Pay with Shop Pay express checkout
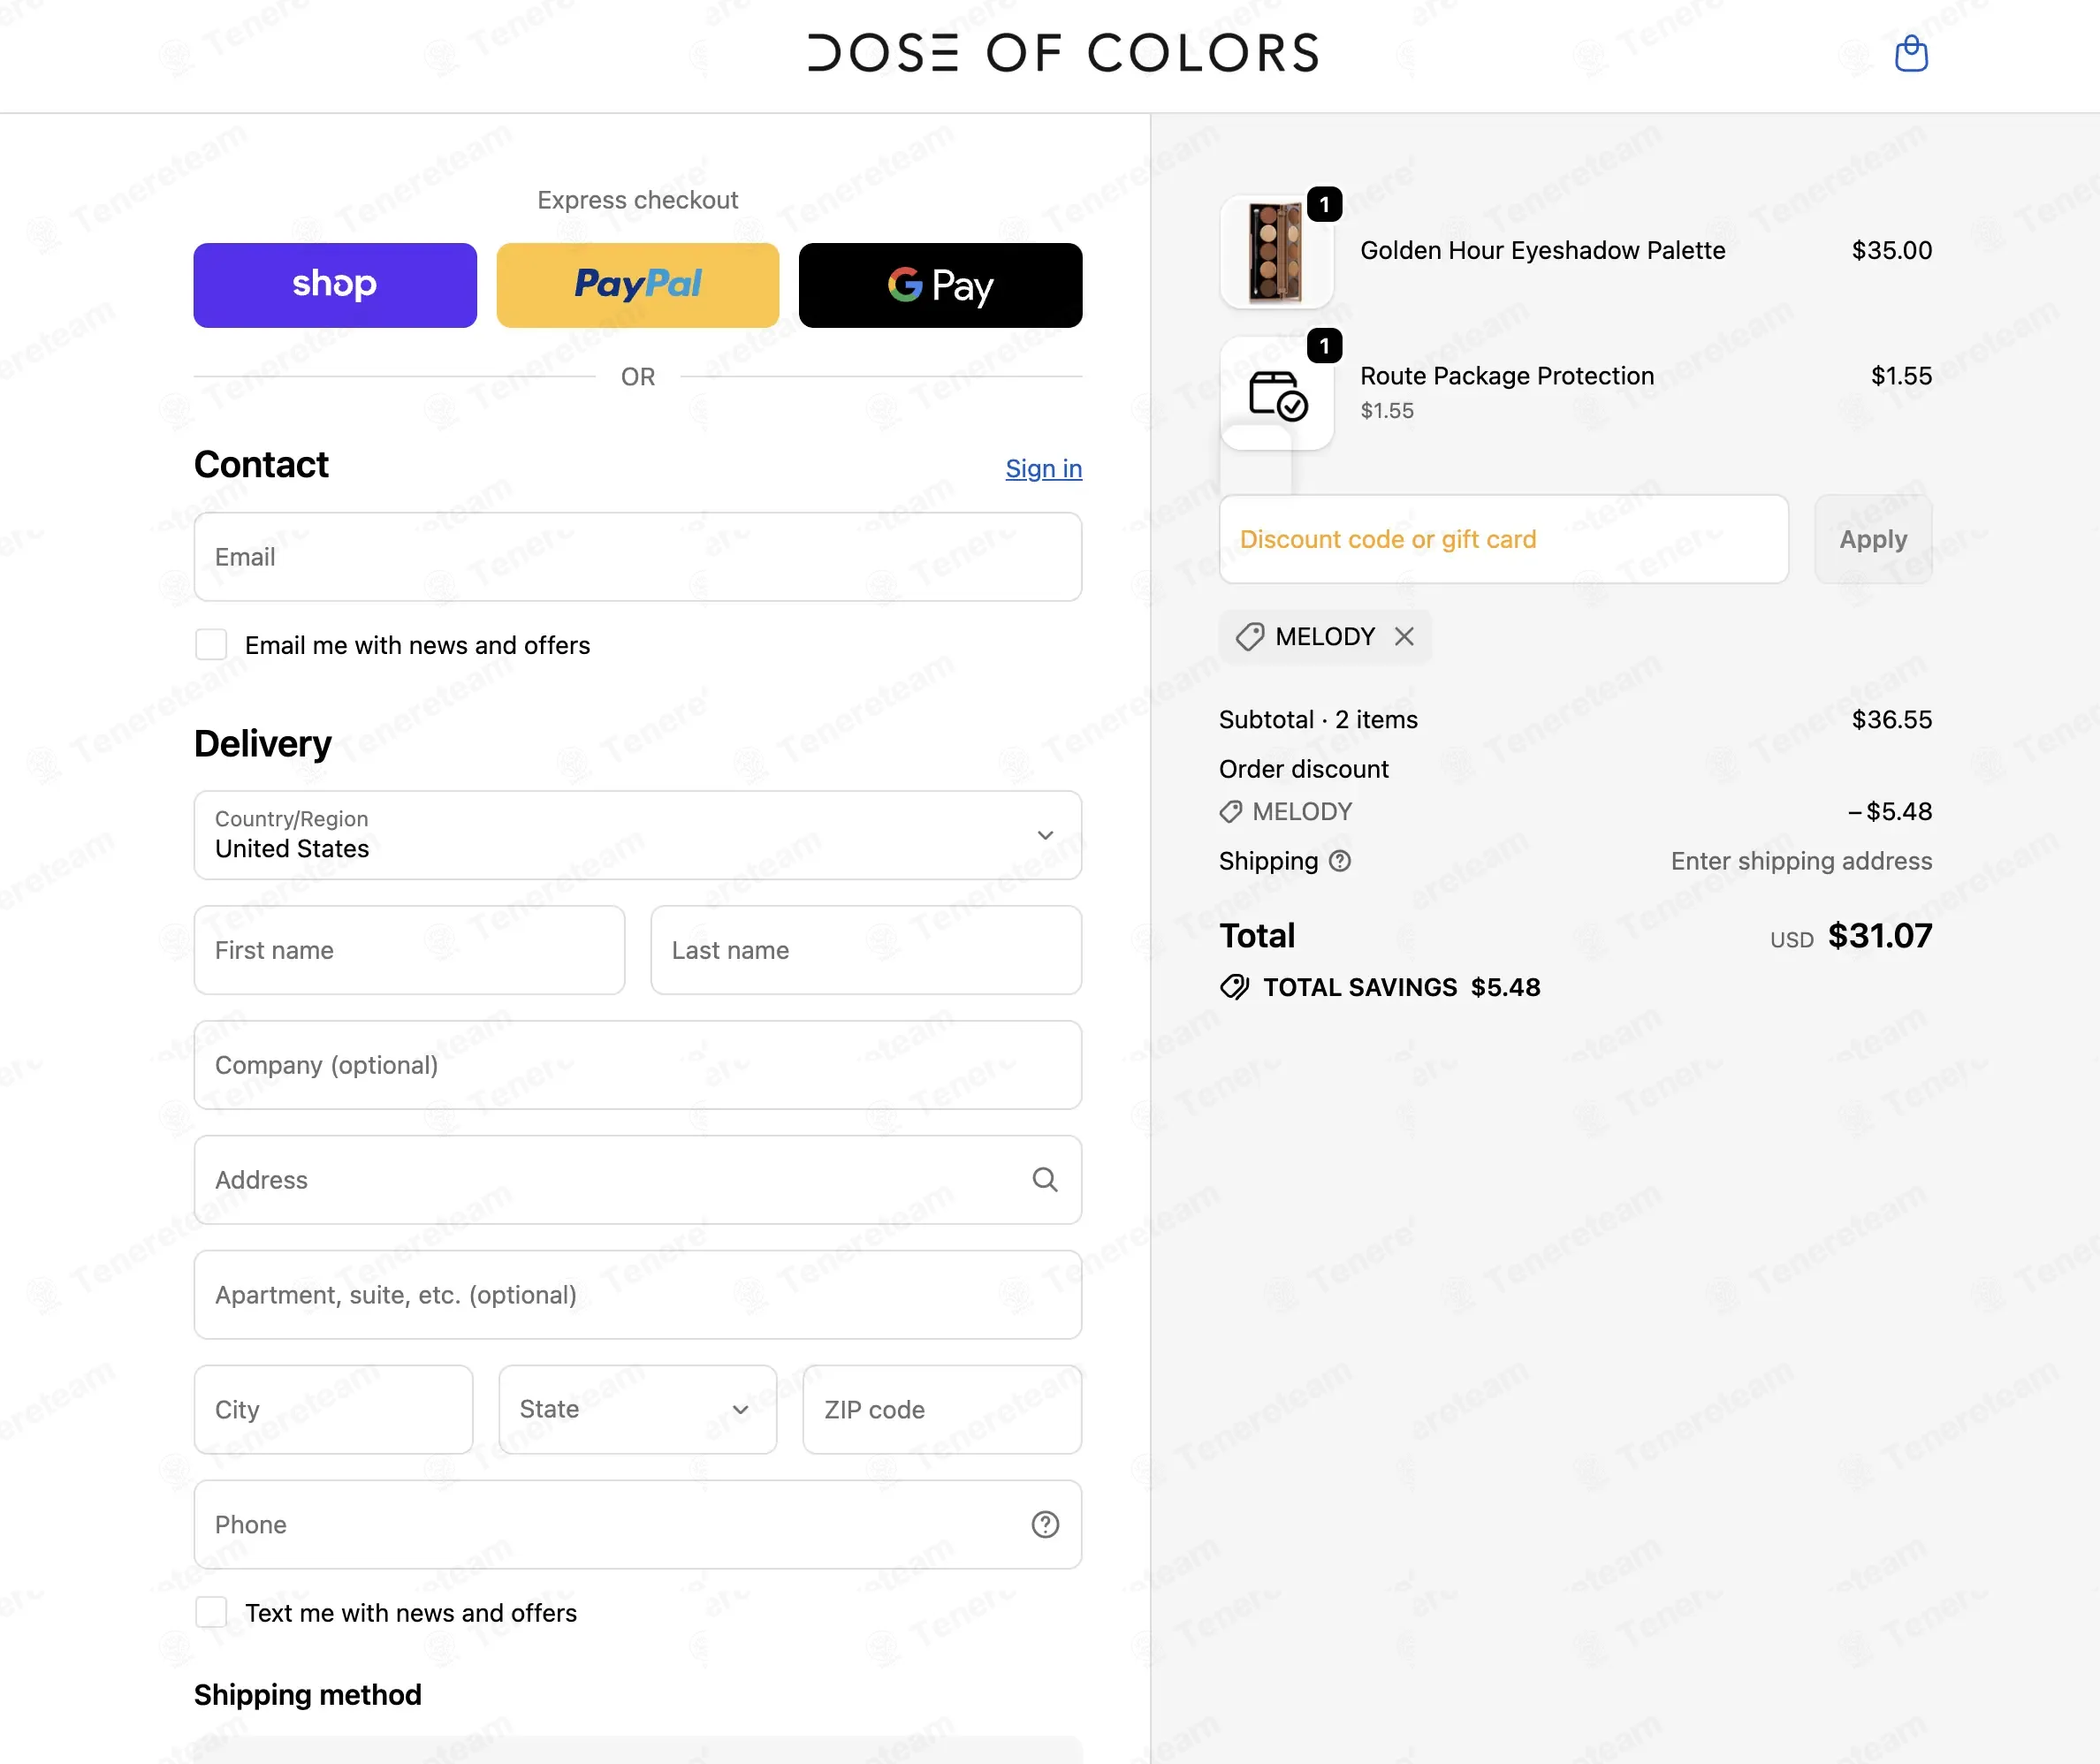 coord(335,285)
